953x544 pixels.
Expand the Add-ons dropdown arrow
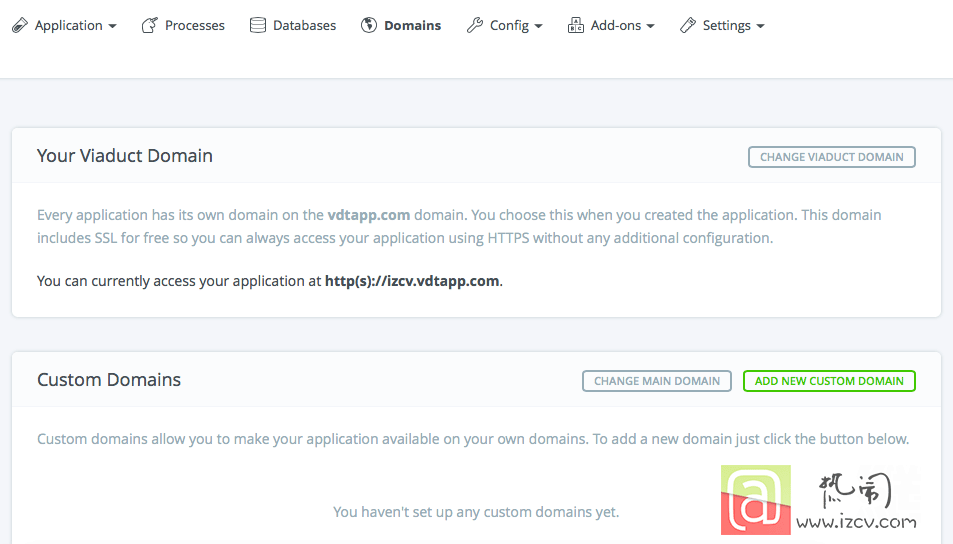650,26
